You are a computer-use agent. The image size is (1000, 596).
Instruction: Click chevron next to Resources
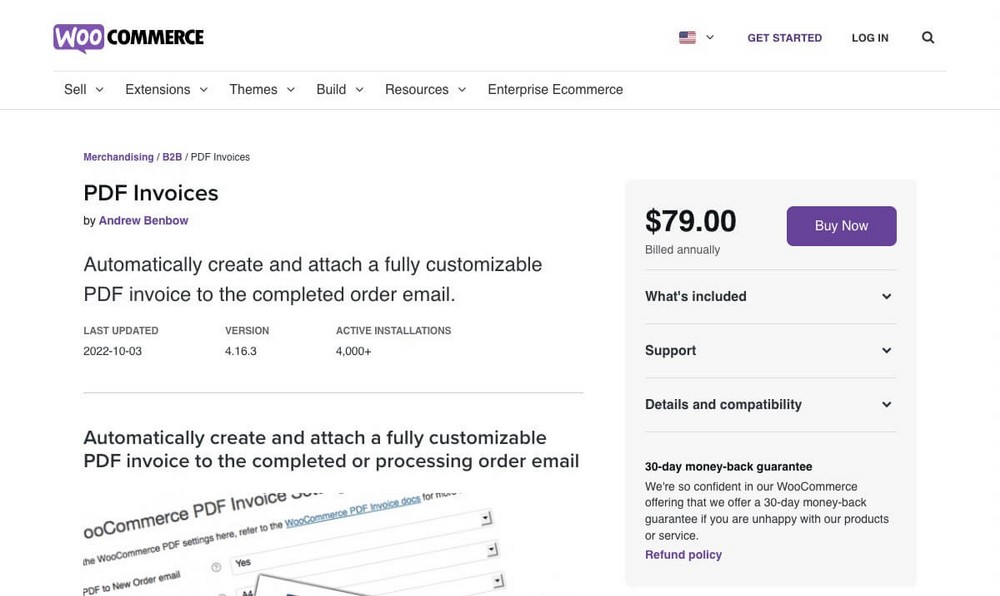[x=462, y=90]
